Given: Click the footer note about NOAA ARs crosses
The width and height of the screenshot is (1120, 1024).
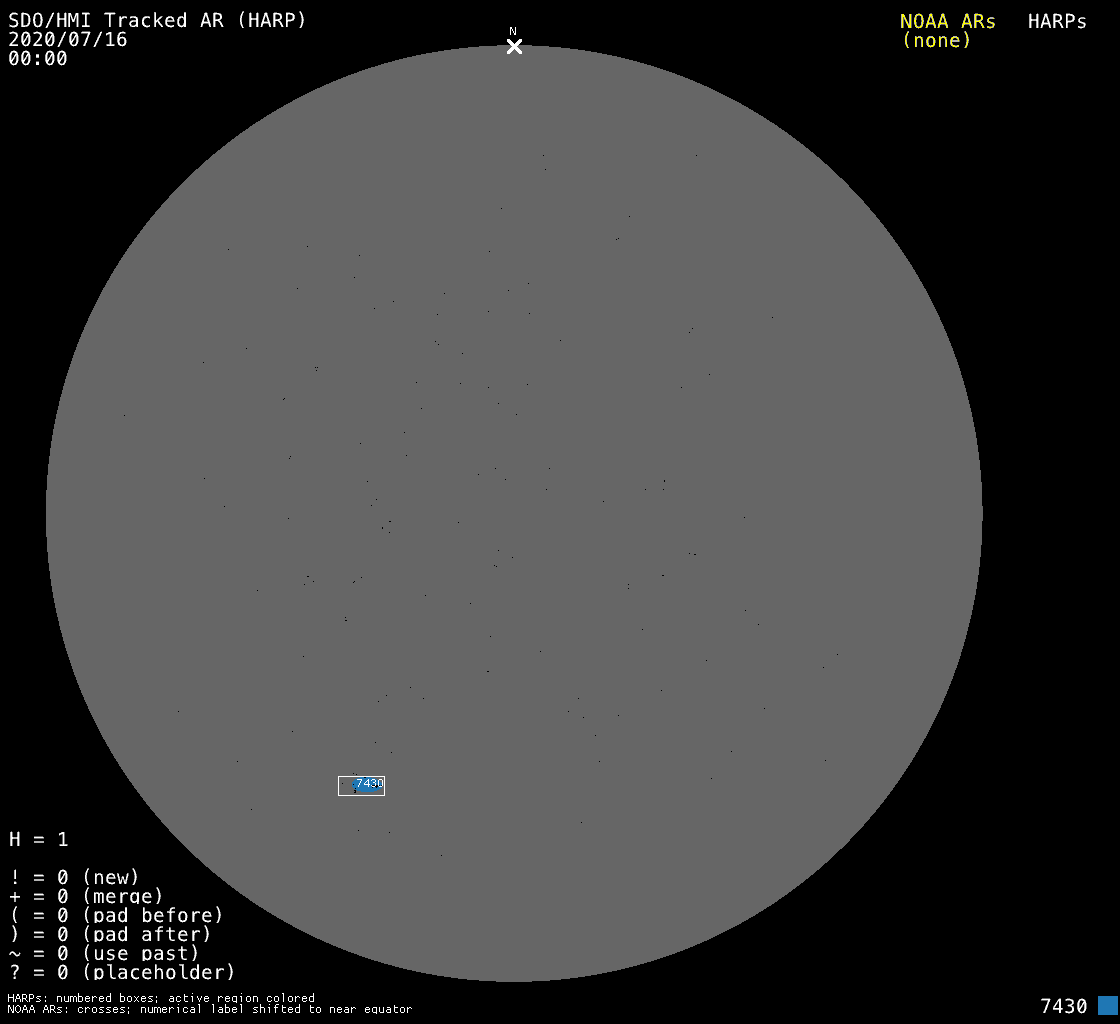Looking at the screenshot, I should pyautogui.click(x=209, y=1009).
